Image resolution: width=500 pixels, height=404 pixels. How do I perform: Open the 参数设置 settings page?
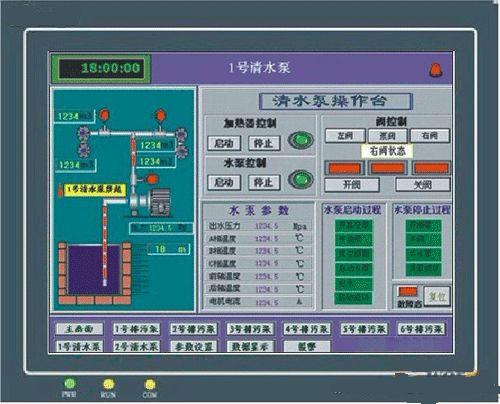click(x=194, y=347)
